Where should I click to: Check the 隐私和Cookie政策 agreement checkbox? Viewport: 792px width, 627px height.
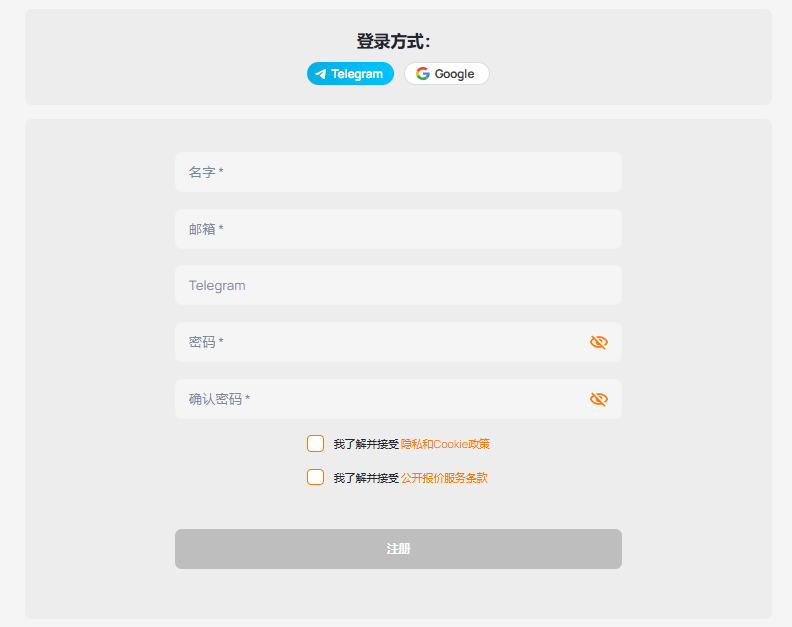click(315, 444)
